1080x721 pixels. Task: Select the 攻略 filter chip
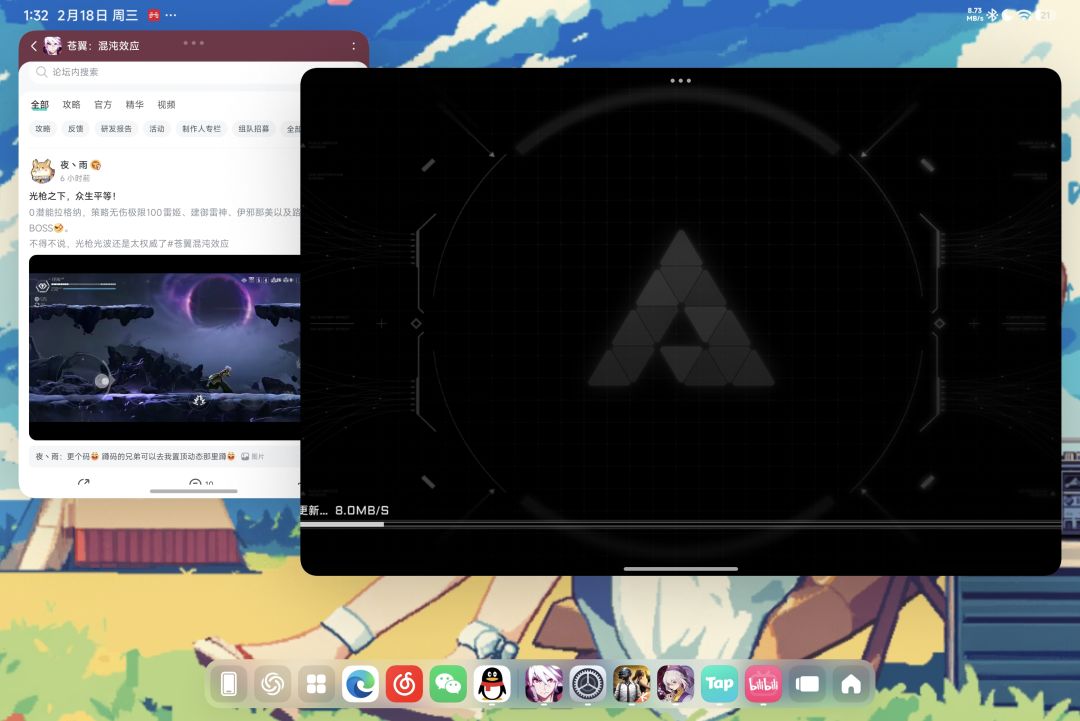coord(43,129)
